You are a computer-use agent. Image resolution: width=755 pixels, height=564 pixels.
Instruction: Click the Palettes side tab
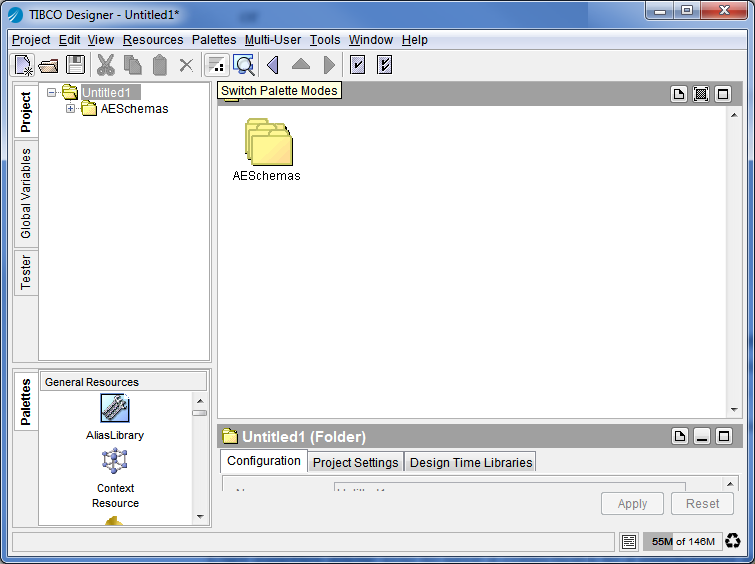pos(26,402)
